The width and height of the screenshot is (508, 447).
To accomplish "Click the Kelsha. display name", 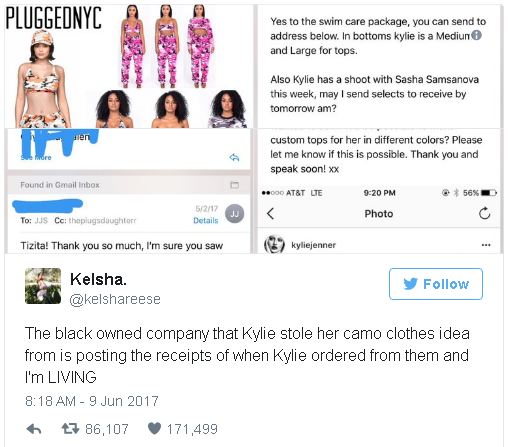I will pos(98,279).
